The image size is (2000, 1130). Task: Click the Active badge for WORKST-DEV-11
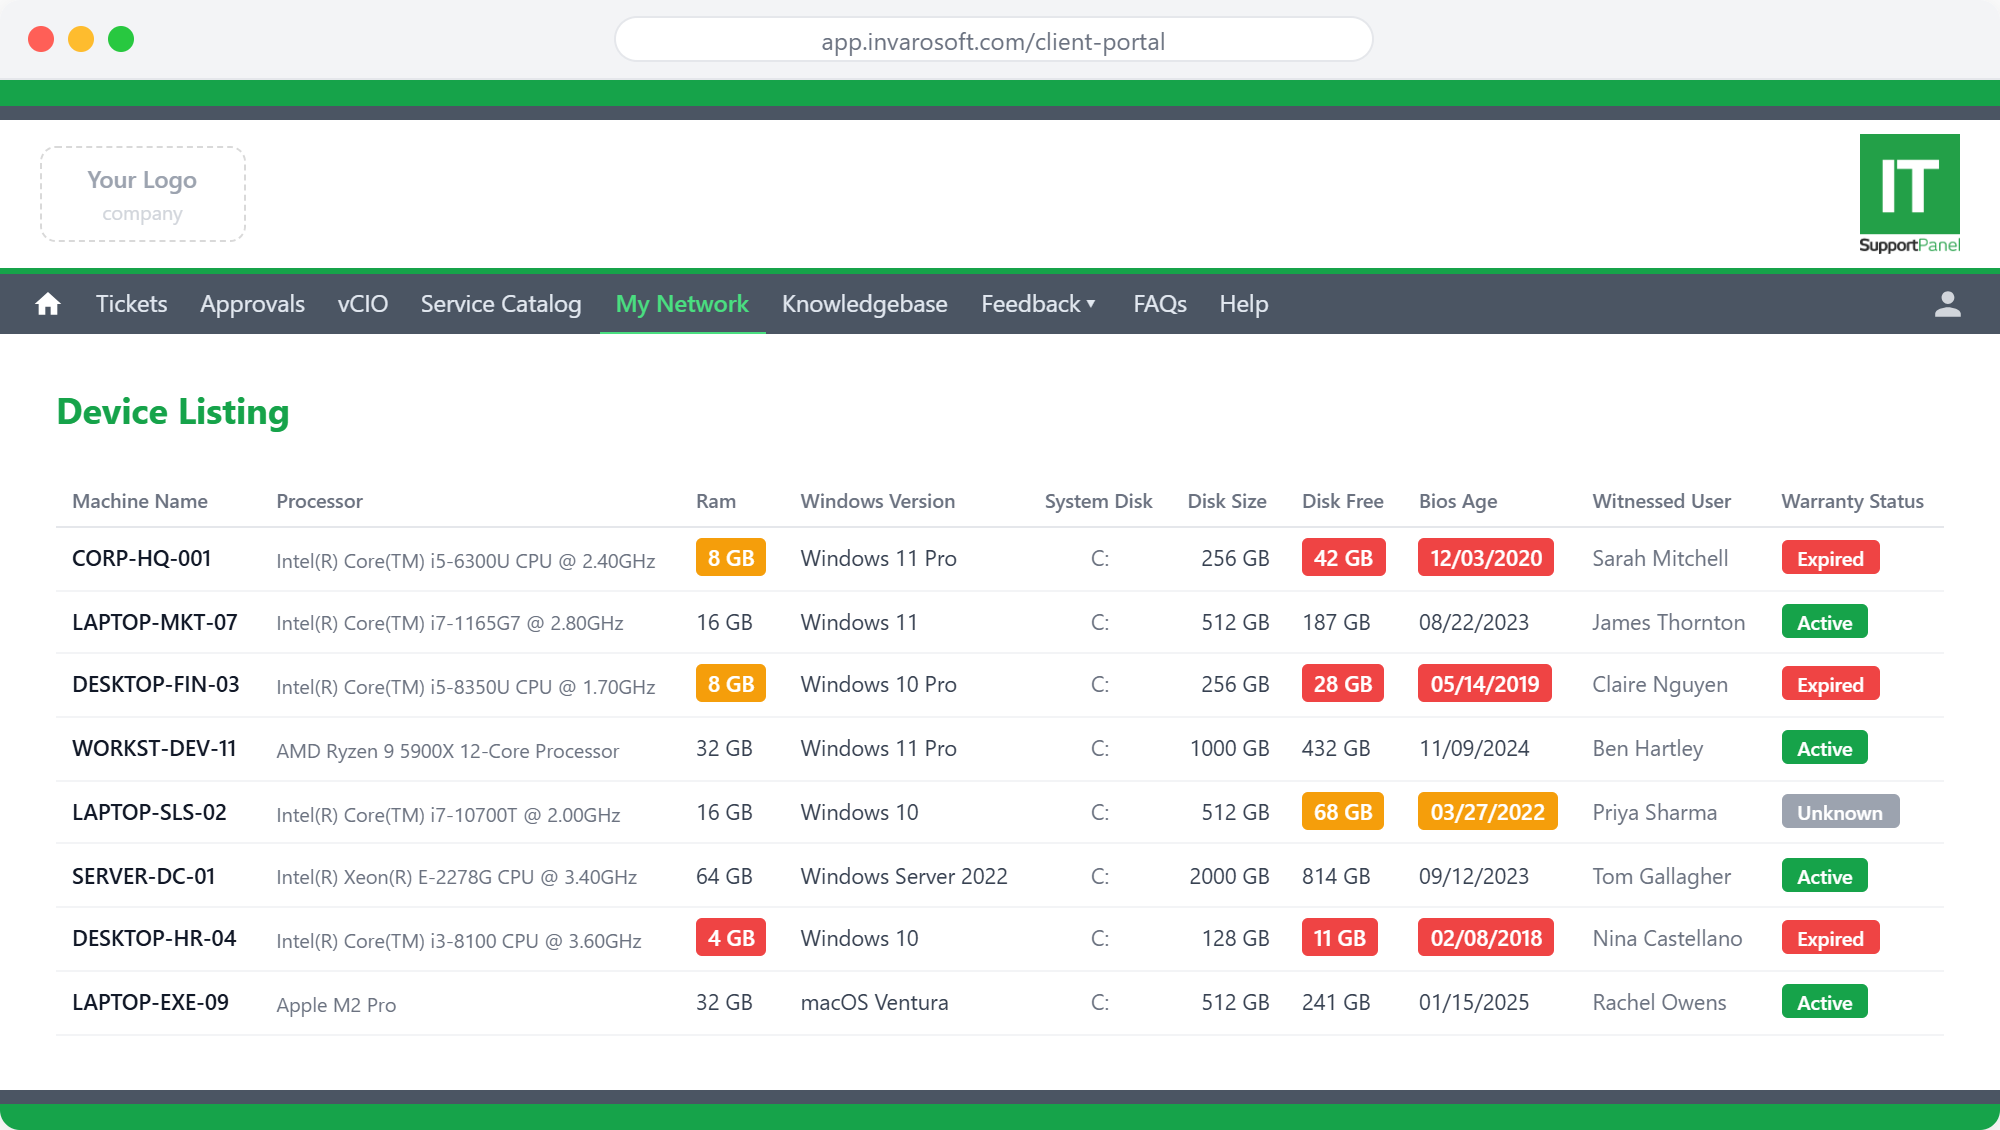(x=1824, y=748)
